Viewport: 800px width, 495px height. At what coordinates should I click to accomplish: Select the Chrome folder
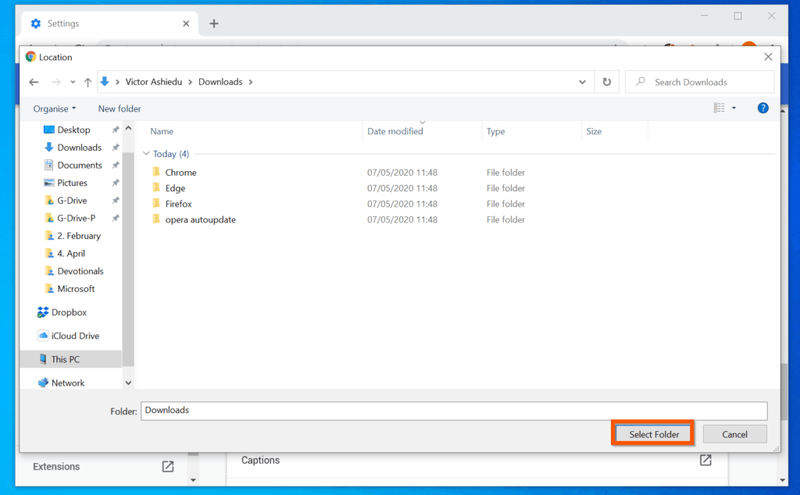[181, 172]
